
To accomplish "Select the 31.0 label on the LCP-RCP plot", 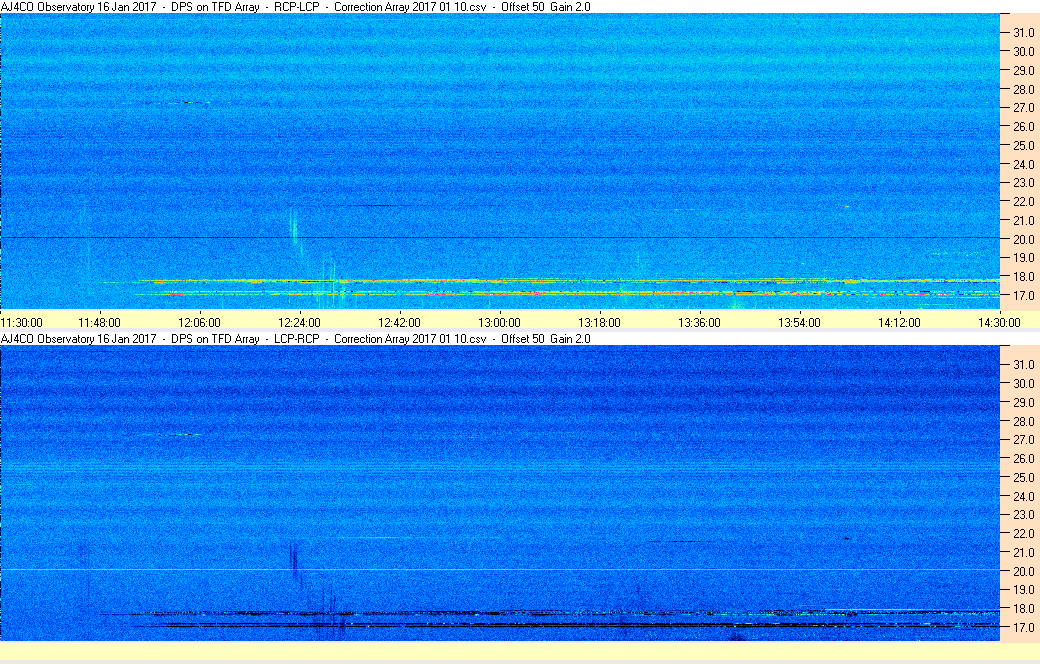I will click(1023, 365).
